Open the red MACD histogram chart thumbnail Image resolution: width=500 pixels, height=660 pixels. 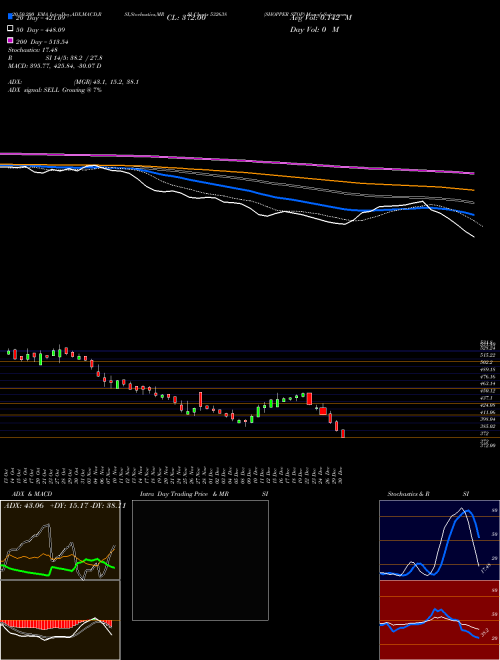pos(60,620)
